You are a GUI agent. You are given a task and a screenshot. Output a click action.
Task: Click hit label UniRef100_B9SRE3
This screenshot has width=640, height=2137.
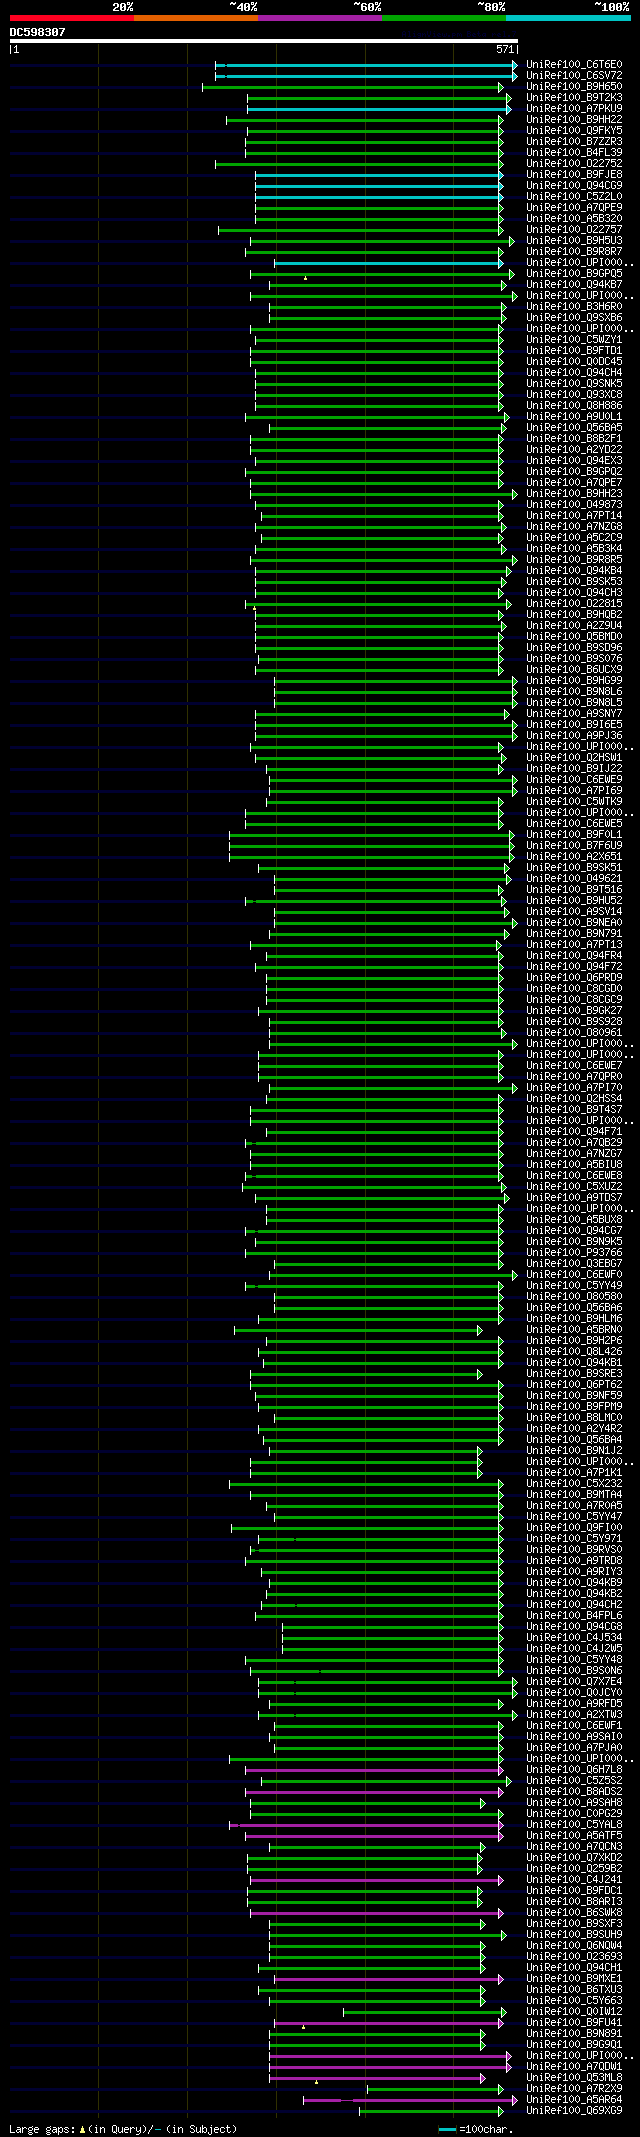[574, 1374]
